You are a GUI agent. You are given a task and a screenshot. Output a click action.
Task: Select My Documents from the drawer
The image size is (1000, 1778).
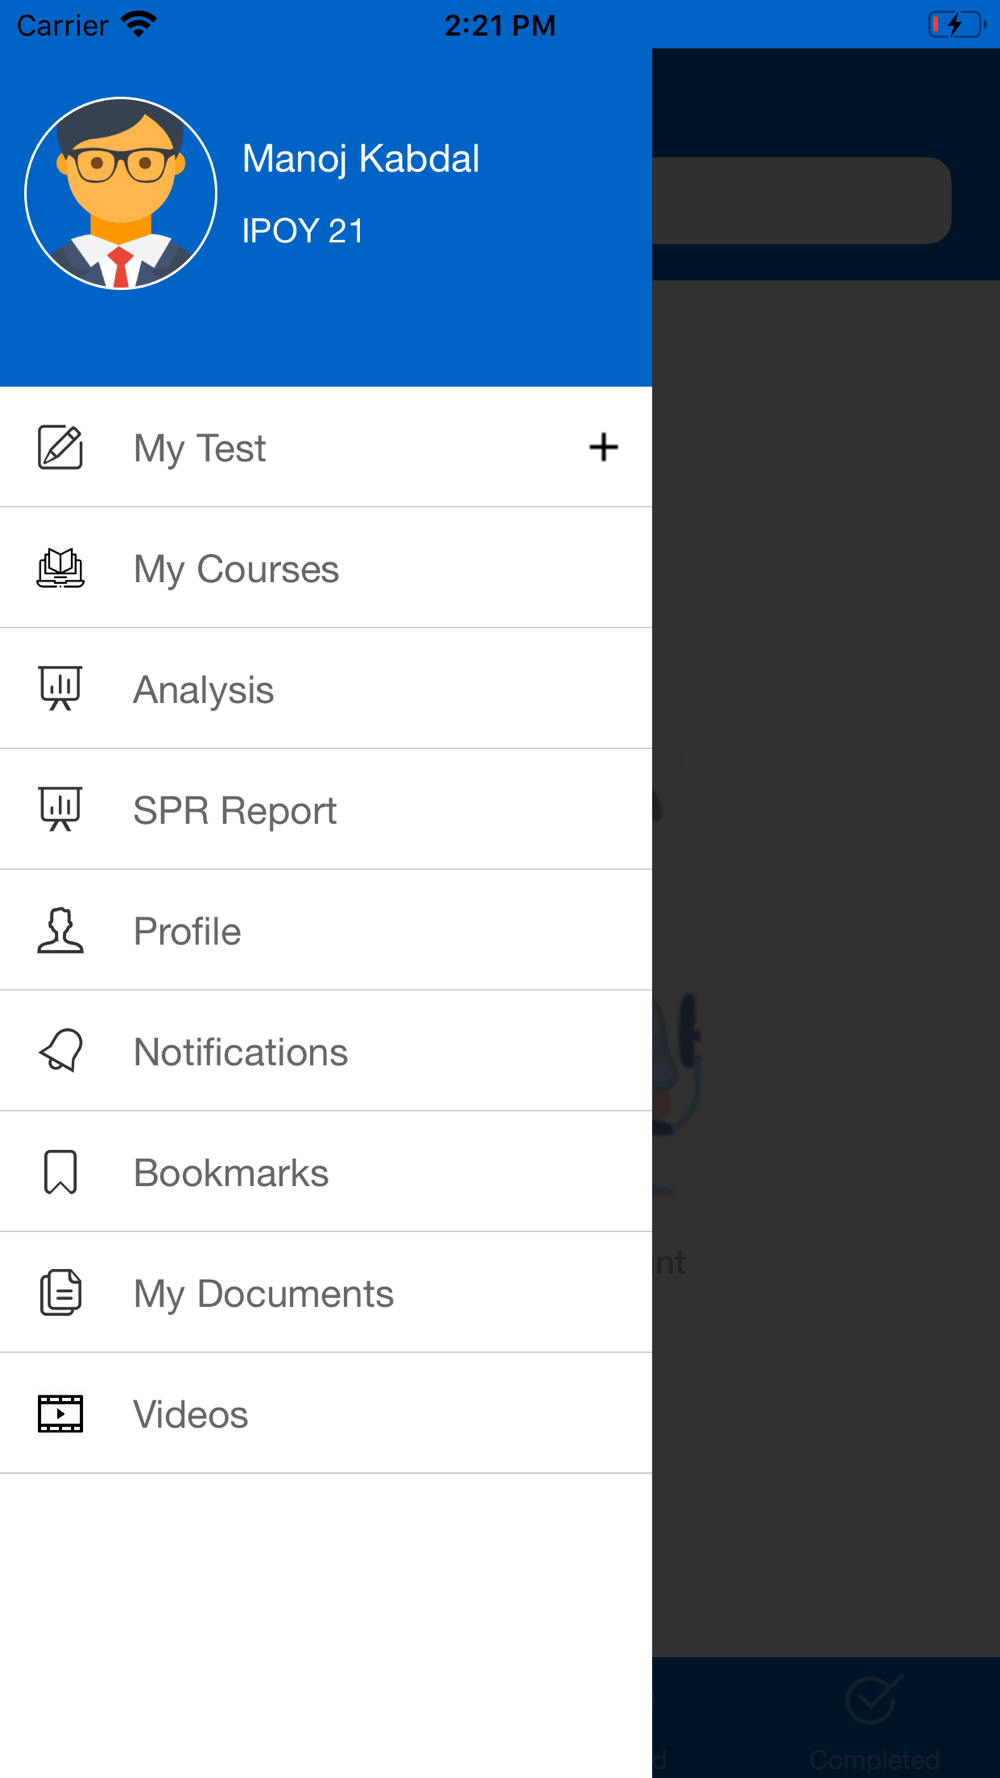[x=326, y=1293]
